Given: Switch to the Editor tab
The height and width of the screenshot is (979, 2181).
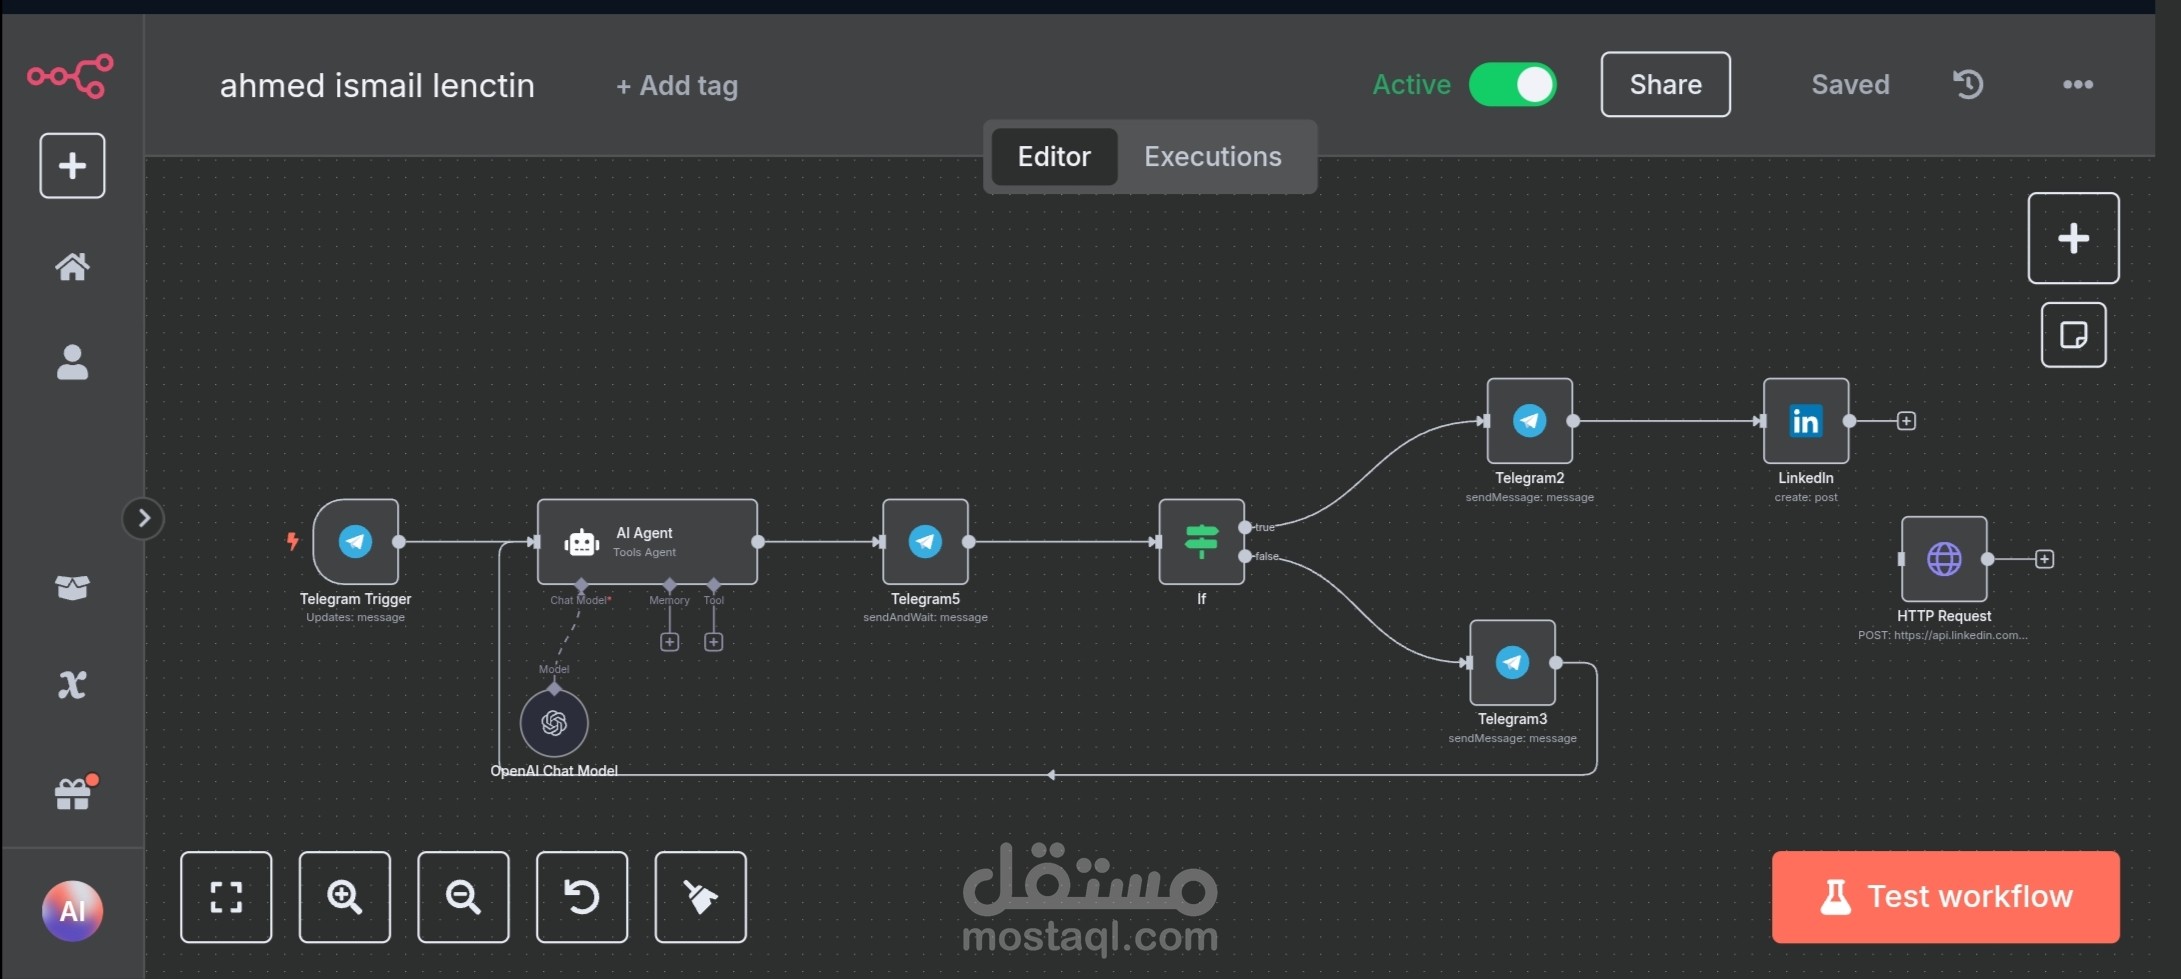Looking at the screenshot, I should 1054,156.
